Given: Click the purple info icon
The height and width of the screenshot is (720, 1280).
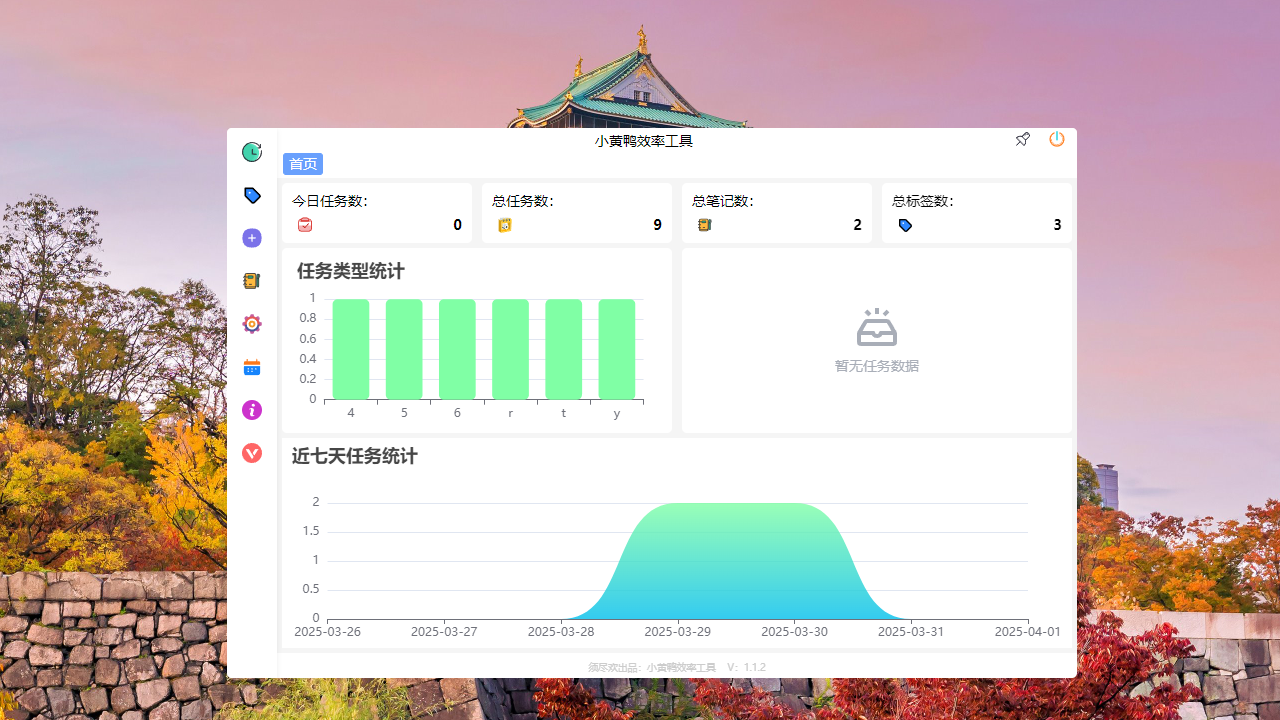Looking at the screenshot, I should (251, 410).
